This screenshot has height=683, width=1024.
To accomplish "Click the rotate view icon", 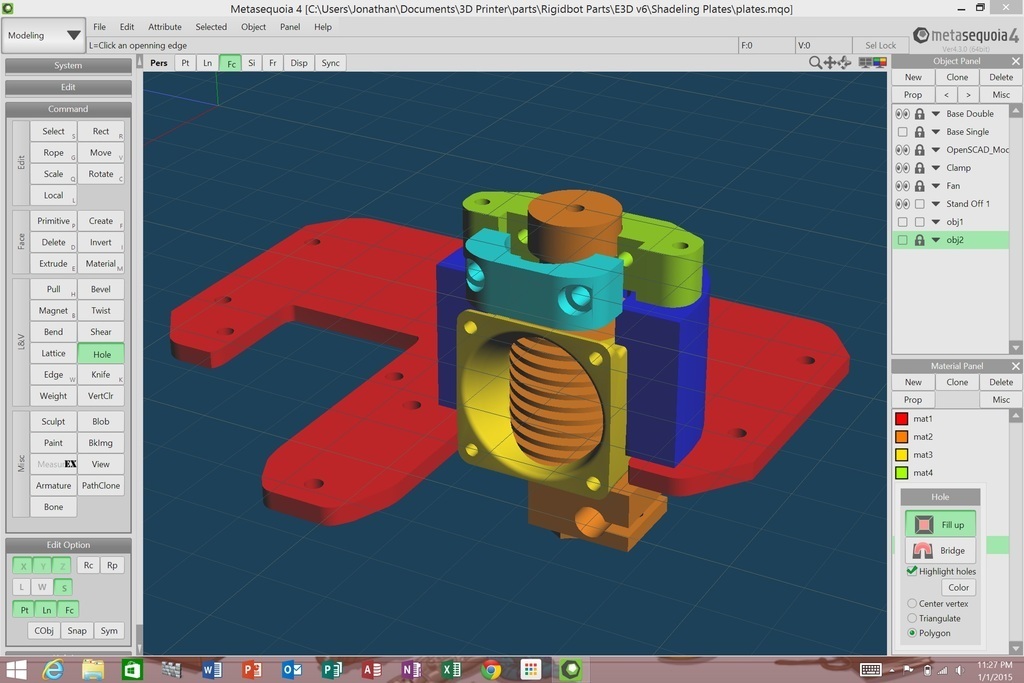I will pos(845,63).
